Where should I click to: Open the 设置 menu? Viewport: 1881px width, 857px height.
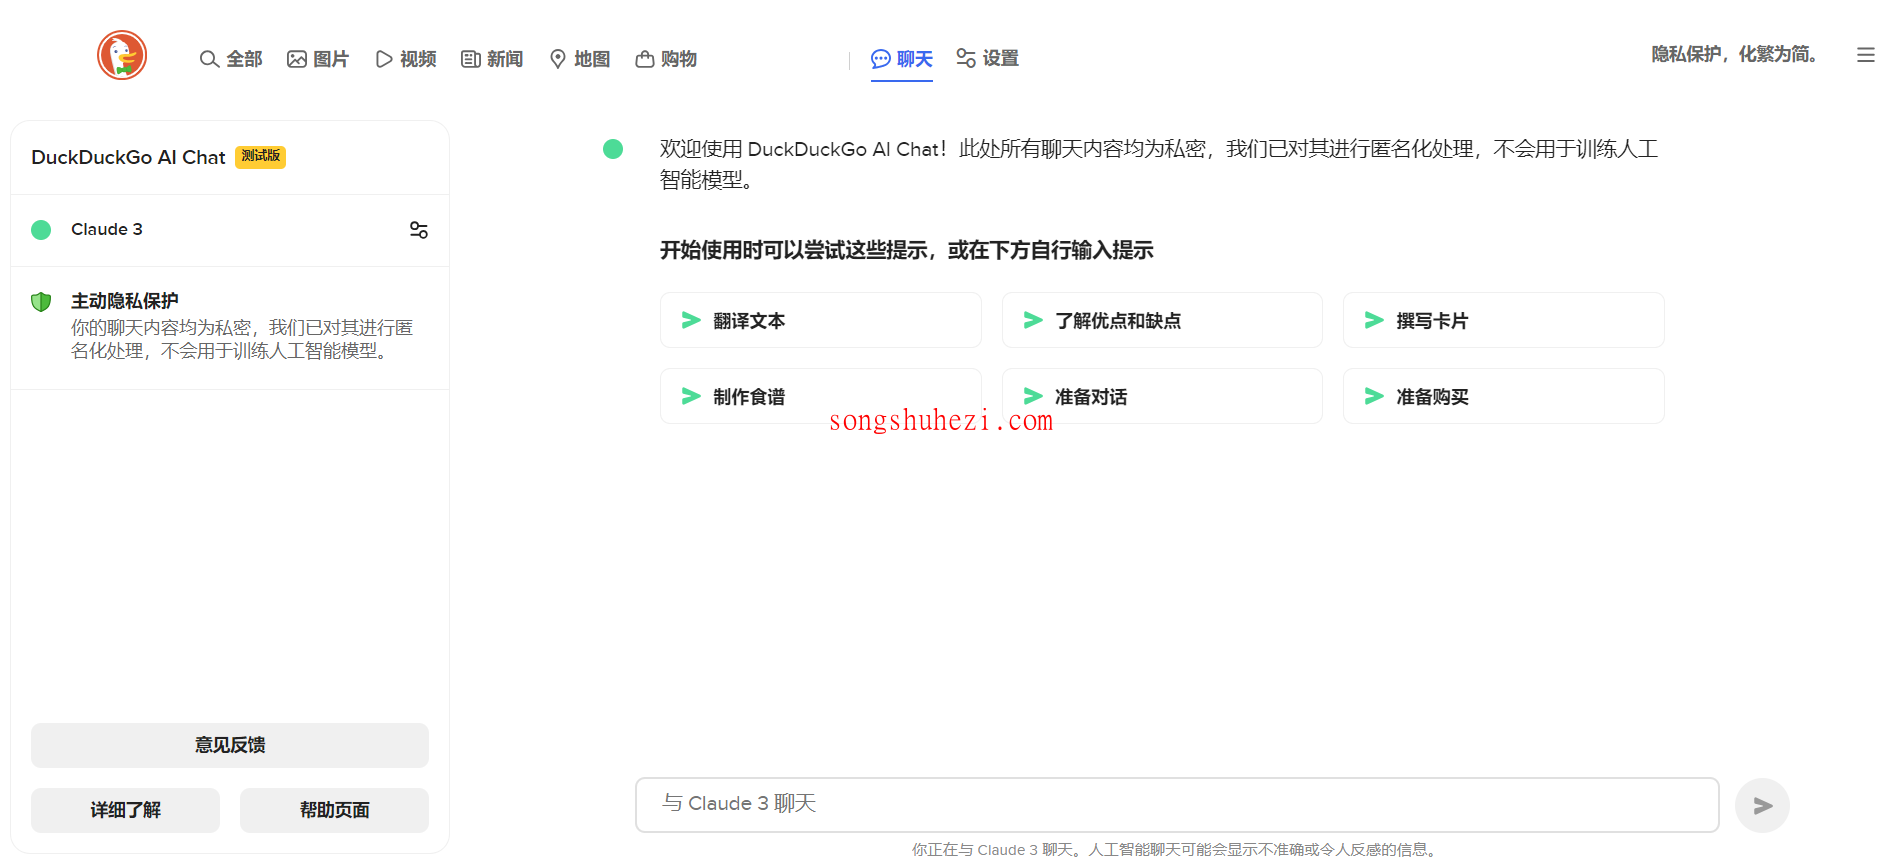(987, 58)
